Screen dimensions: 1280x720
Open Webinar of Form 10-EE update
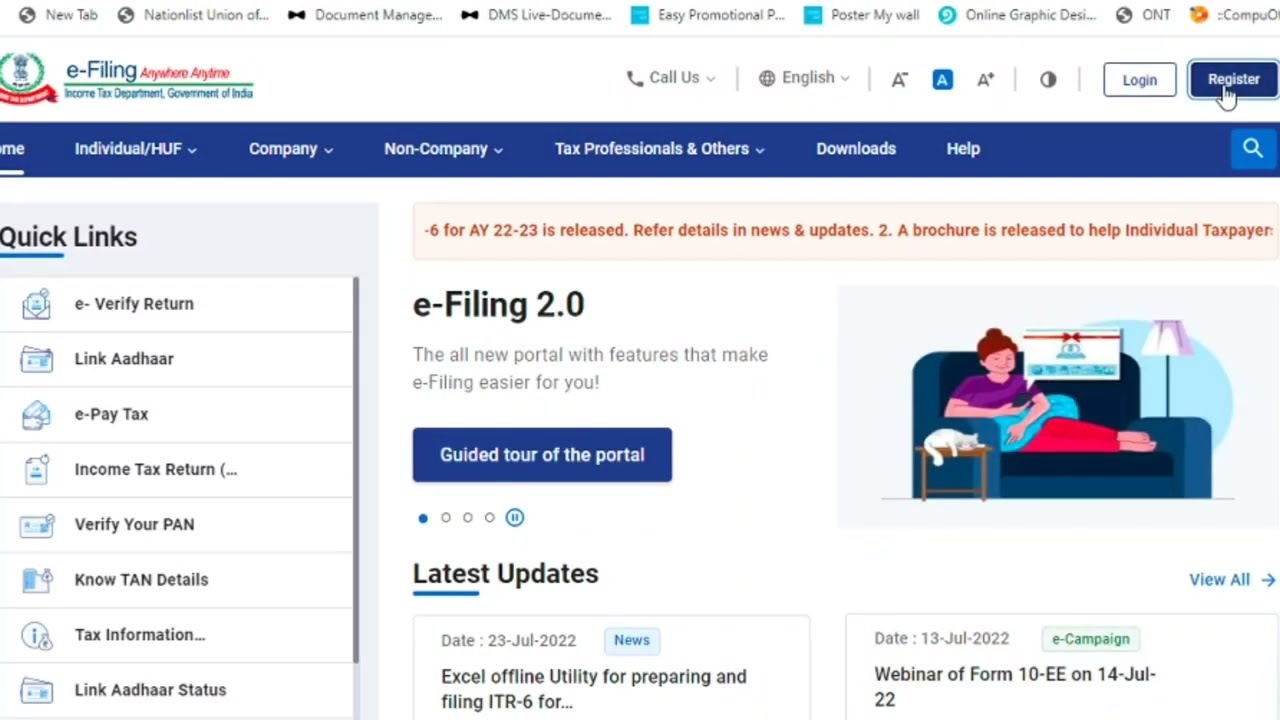point(1015,687)
